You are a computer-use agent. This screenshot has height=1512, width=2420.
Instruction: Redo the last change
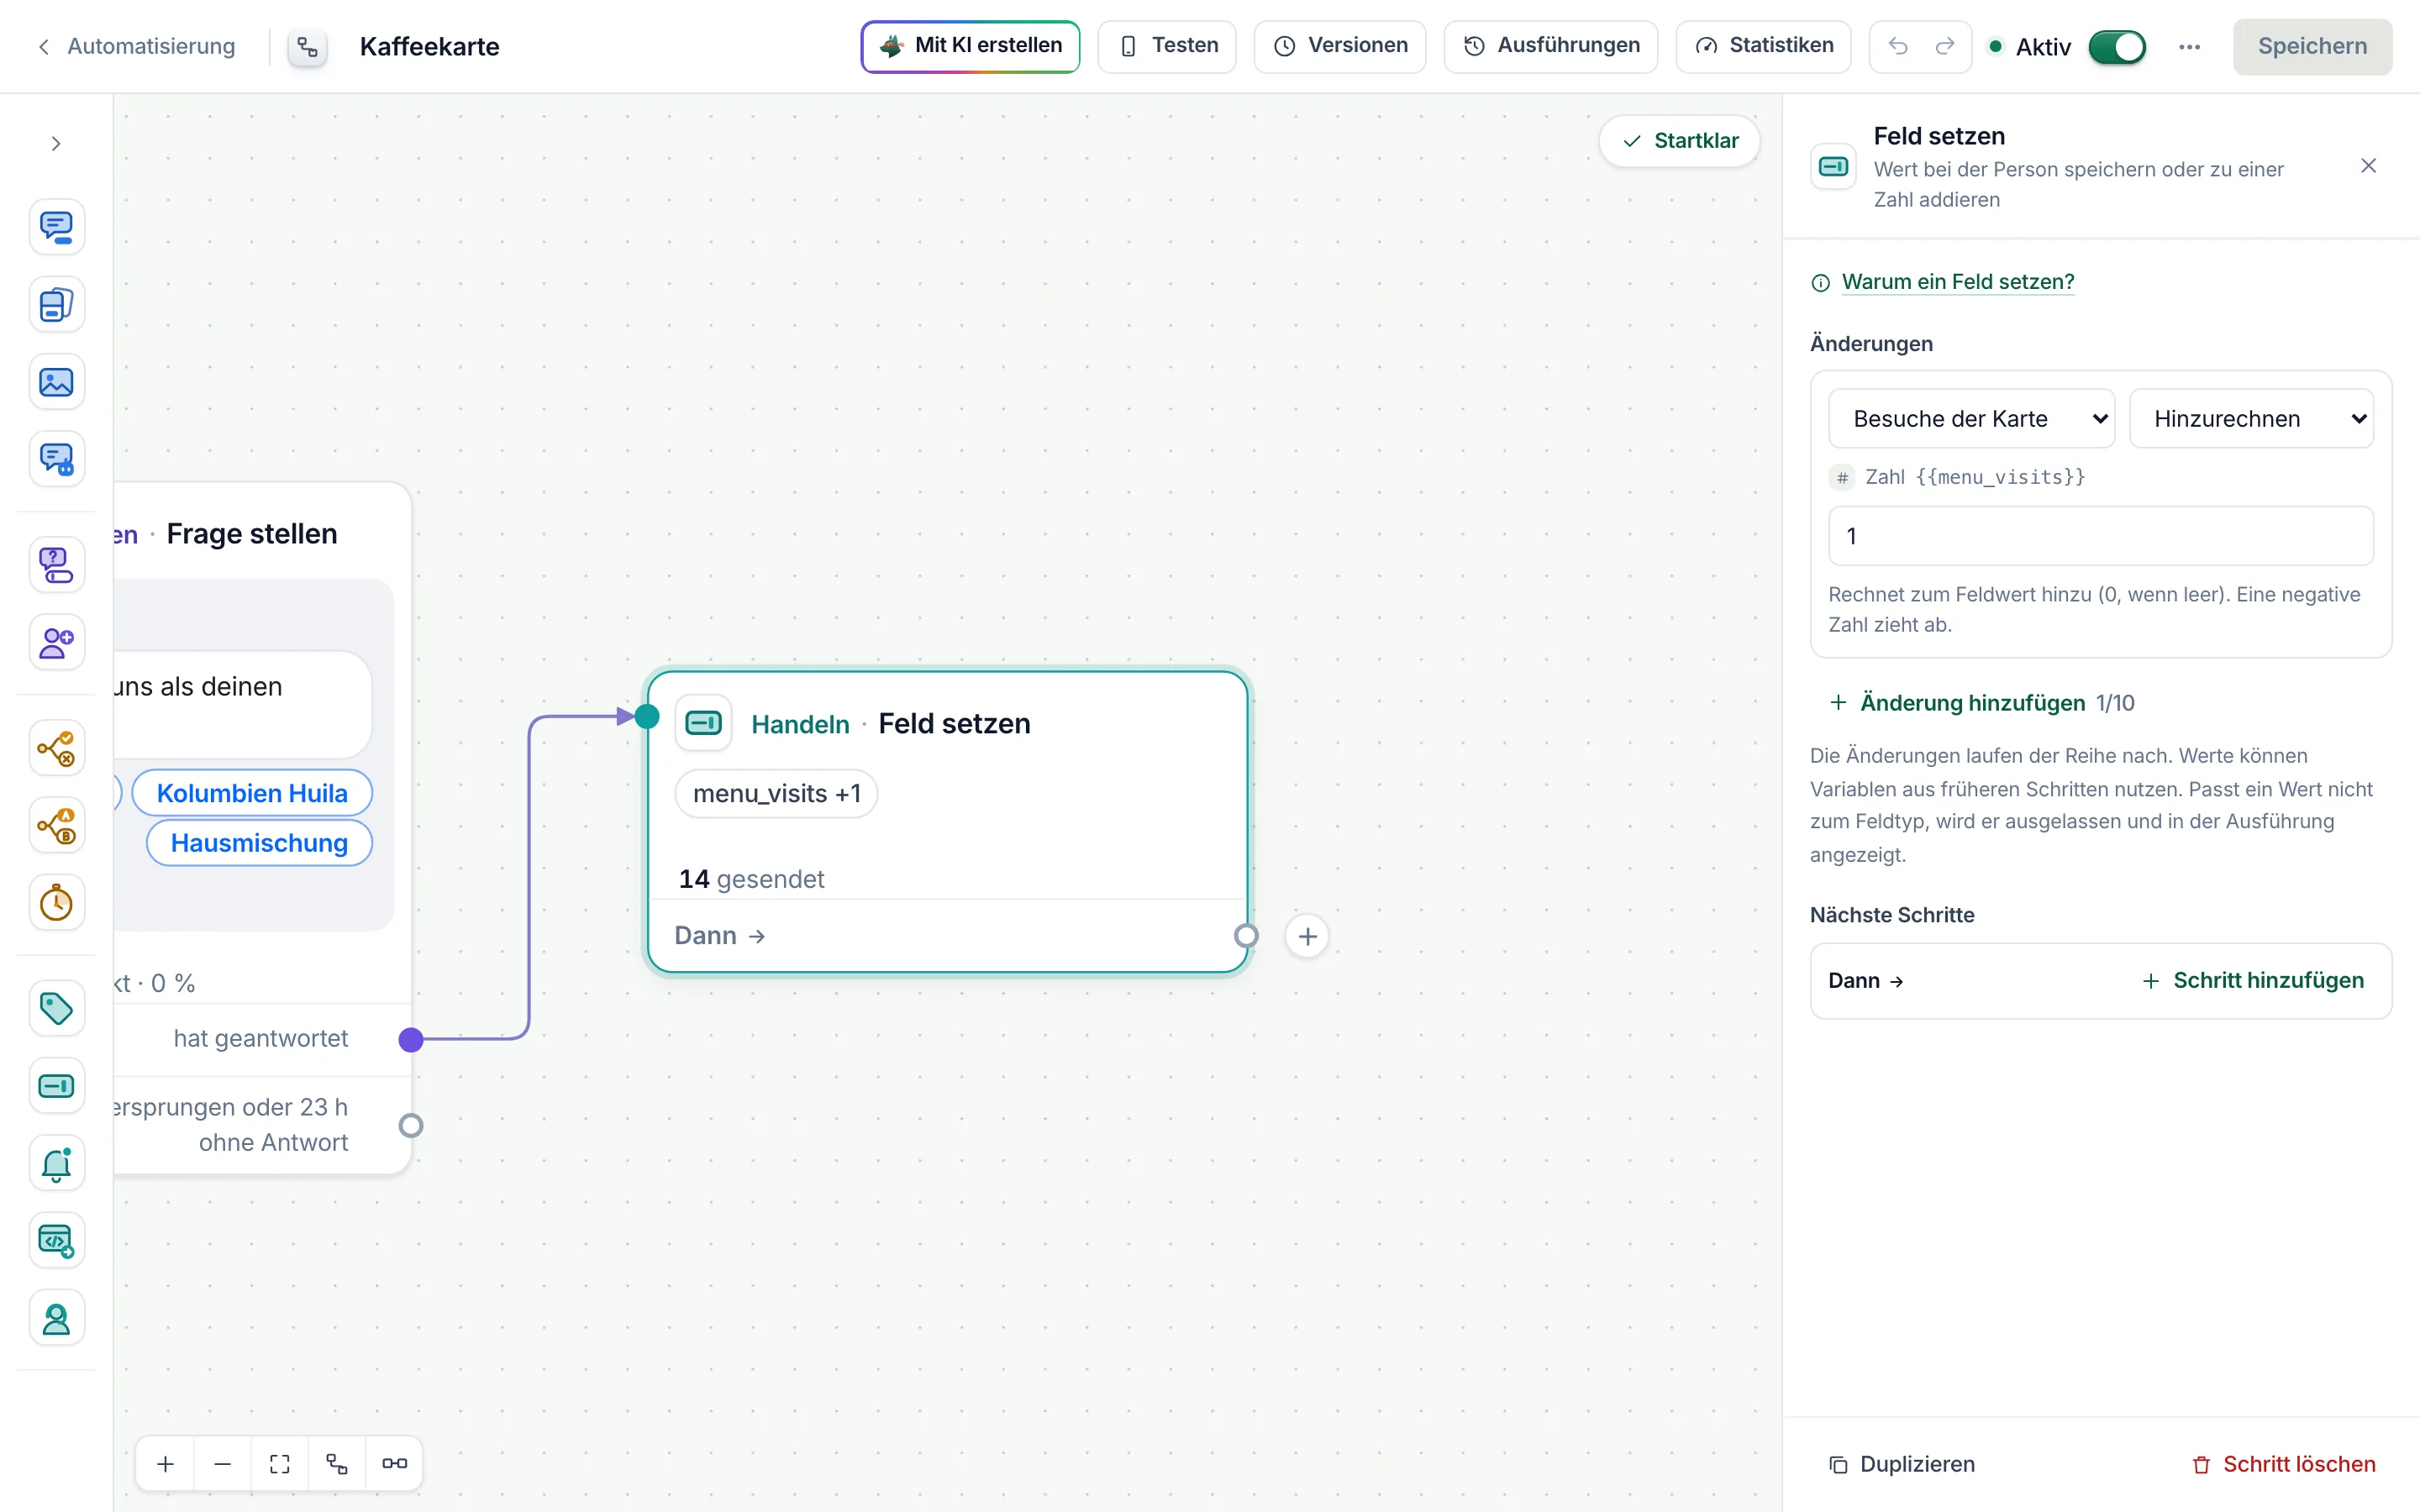[x=1944, y=46]
